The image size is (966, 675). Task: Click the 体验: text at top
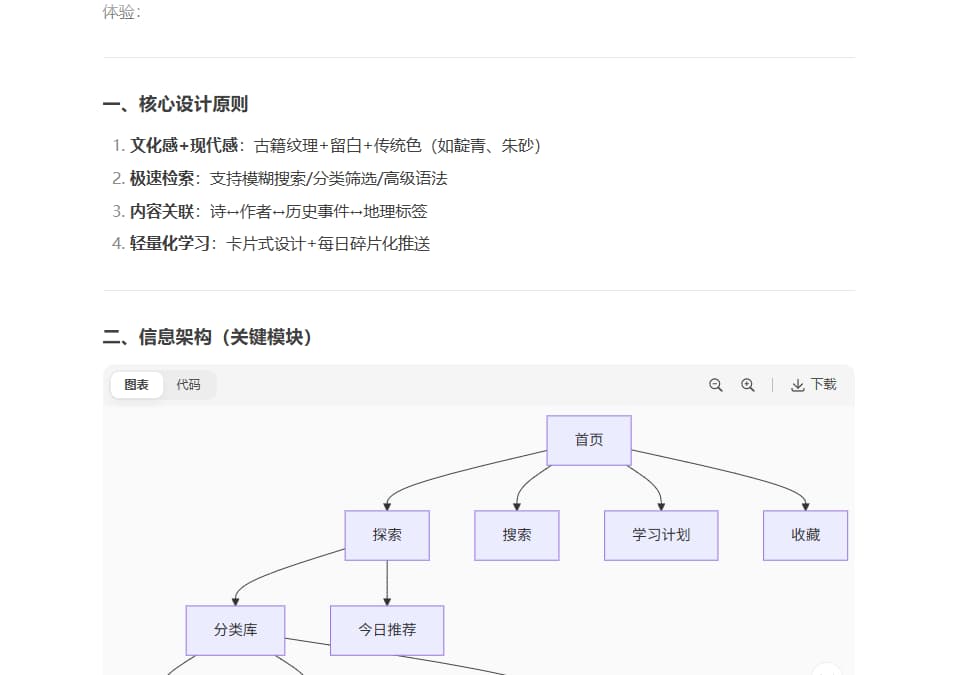pos(122,12)
